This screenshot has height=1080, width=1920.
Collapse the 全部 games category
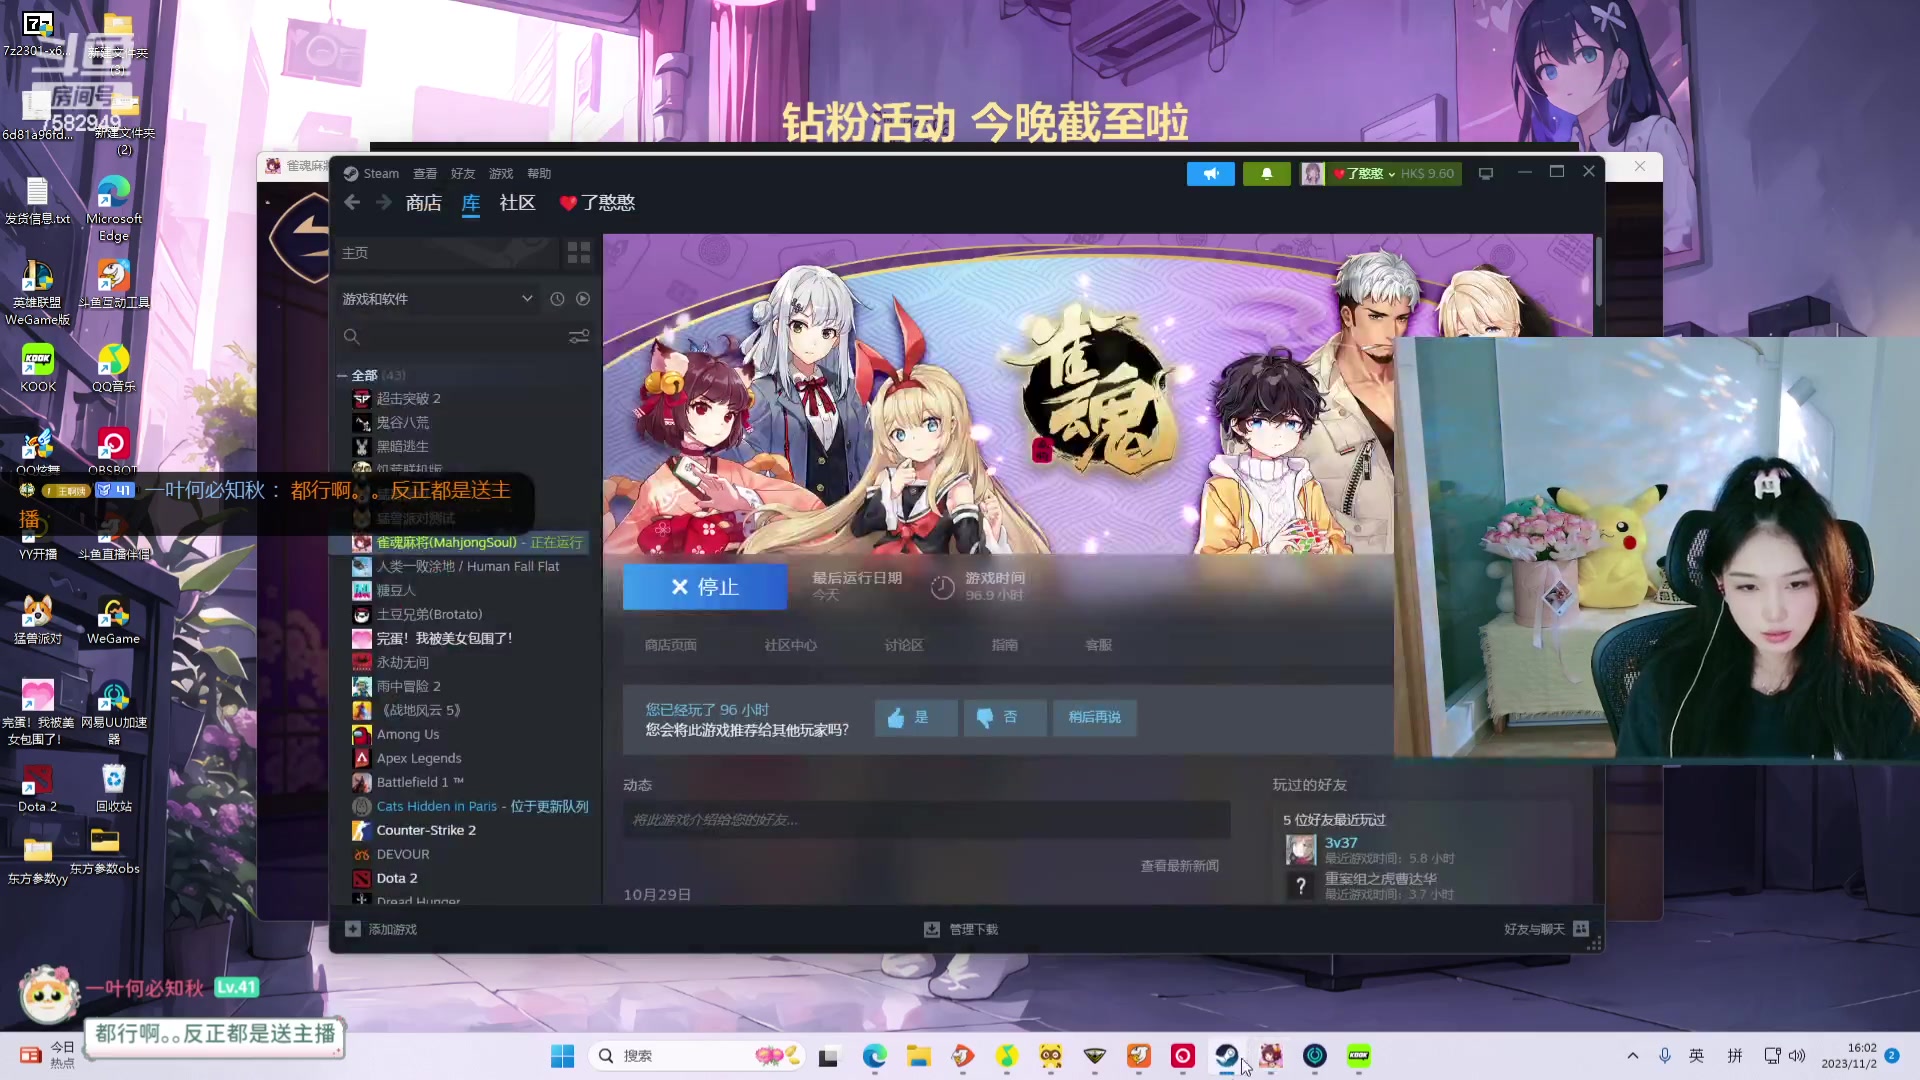[x=342, y=376]
